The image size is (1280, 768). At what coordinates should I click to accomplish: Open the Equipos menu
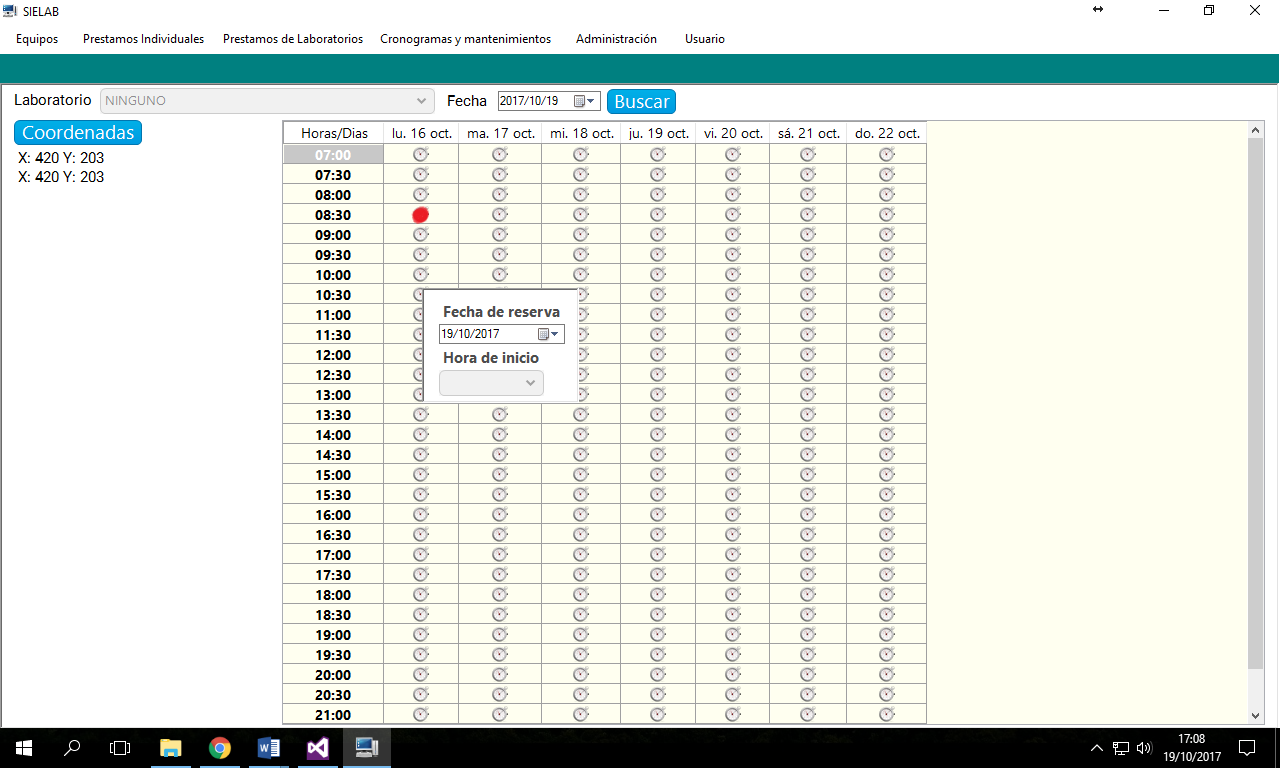click(37, 39)
